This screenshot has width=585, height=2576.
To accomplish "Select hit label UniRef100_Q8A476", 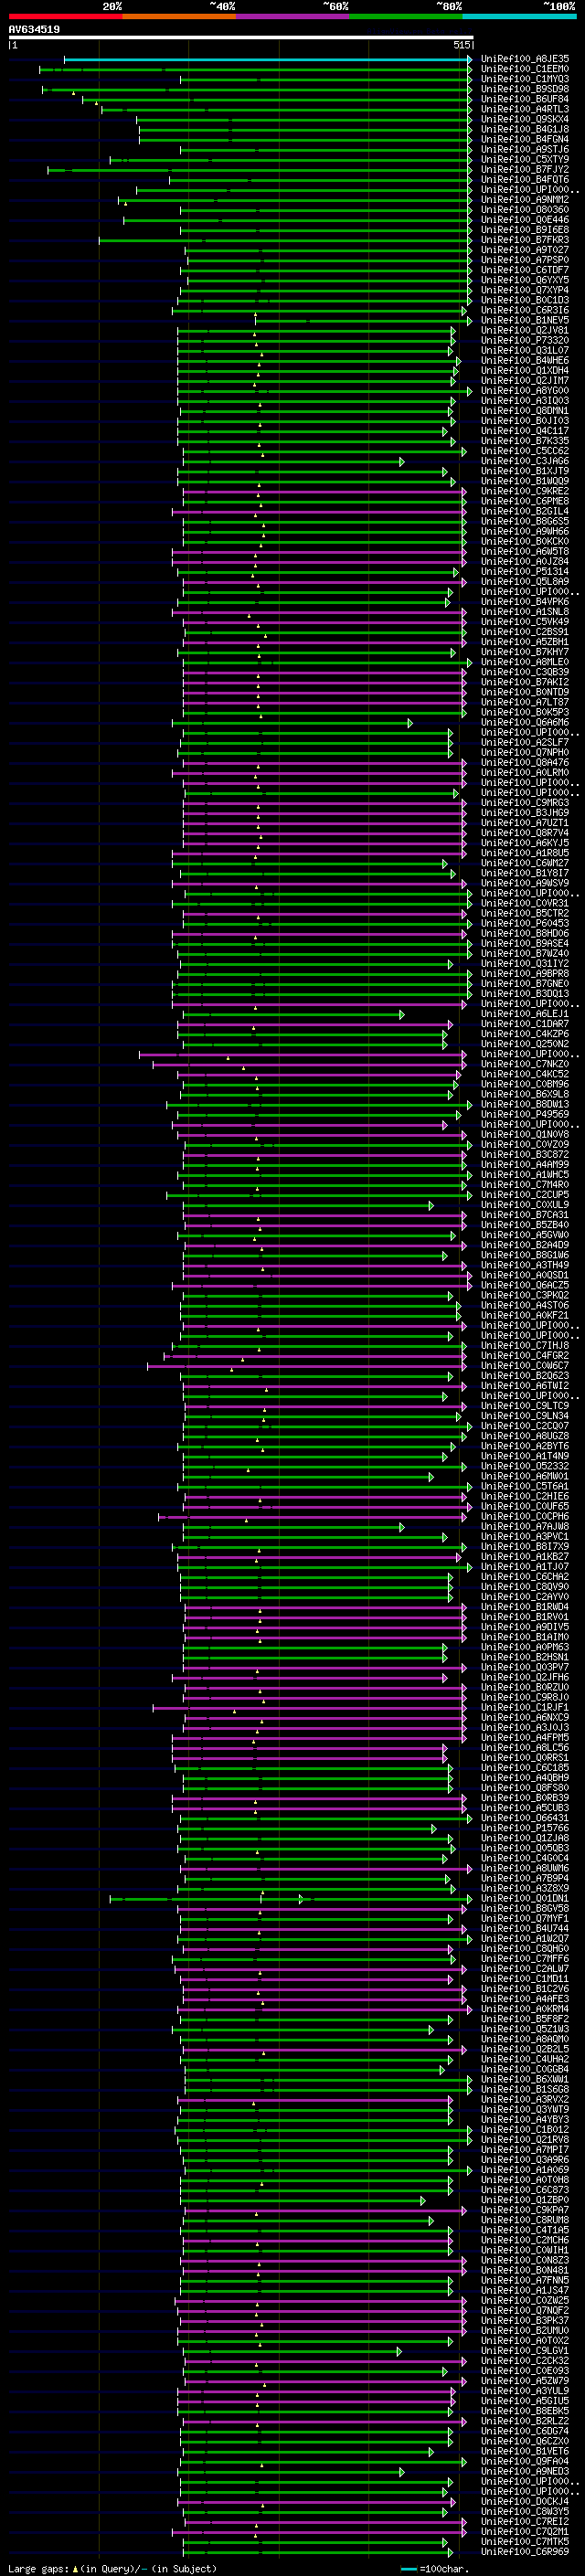I will pos(525,762).
